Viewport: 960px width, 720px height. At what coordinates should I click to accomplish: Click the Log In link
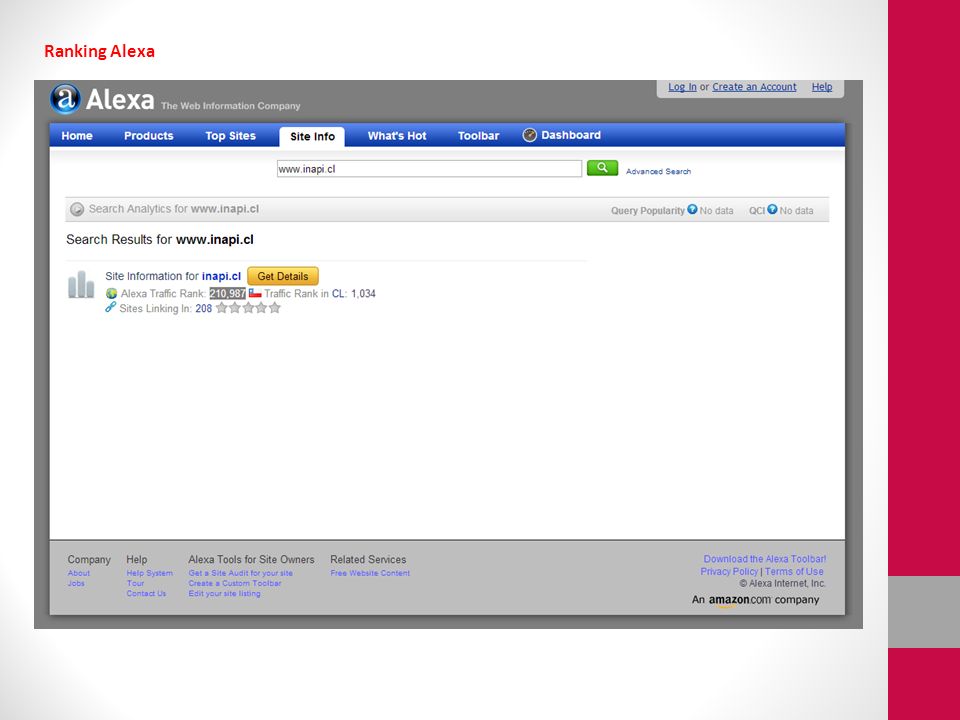(682, 87)
